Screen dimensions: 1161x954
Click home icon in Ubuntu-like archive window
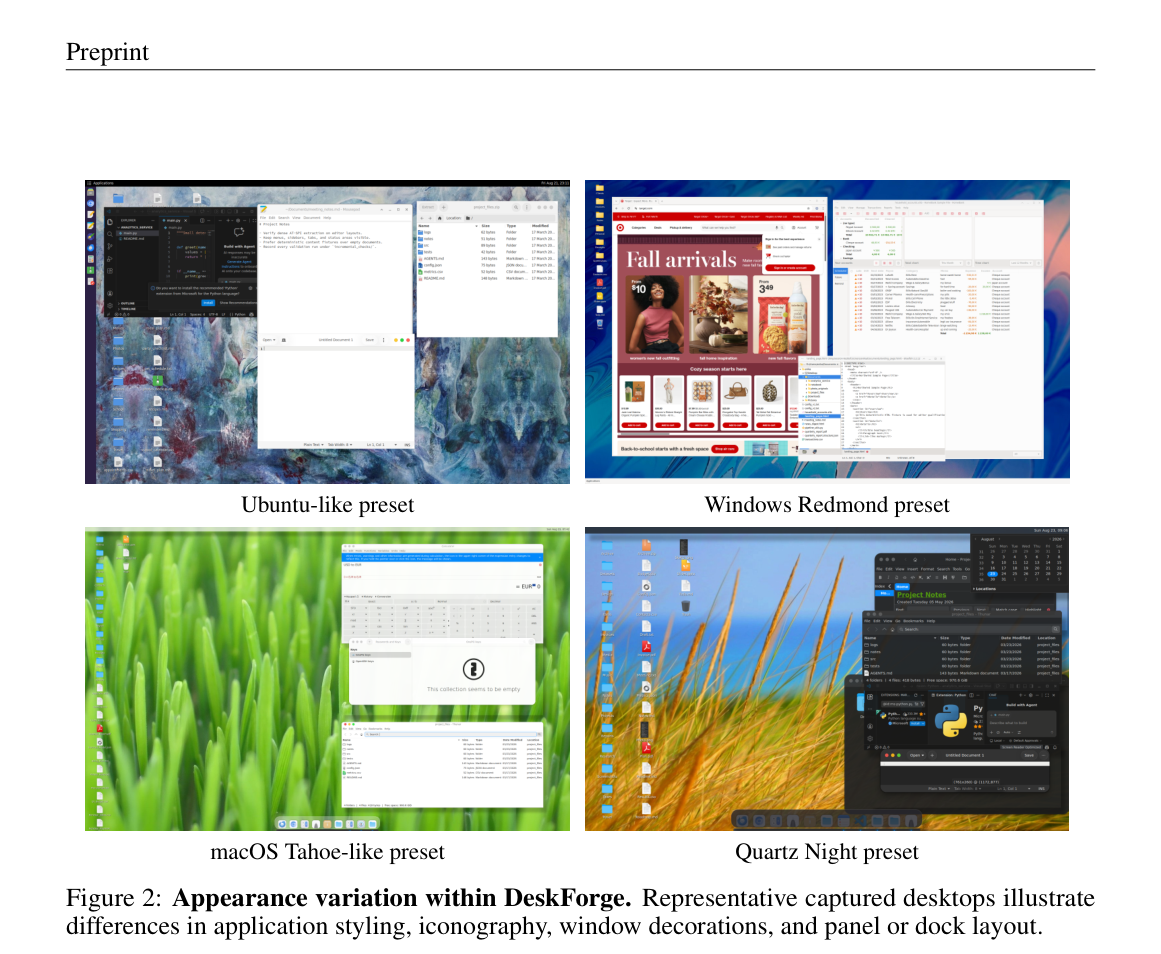coord(440,219)
